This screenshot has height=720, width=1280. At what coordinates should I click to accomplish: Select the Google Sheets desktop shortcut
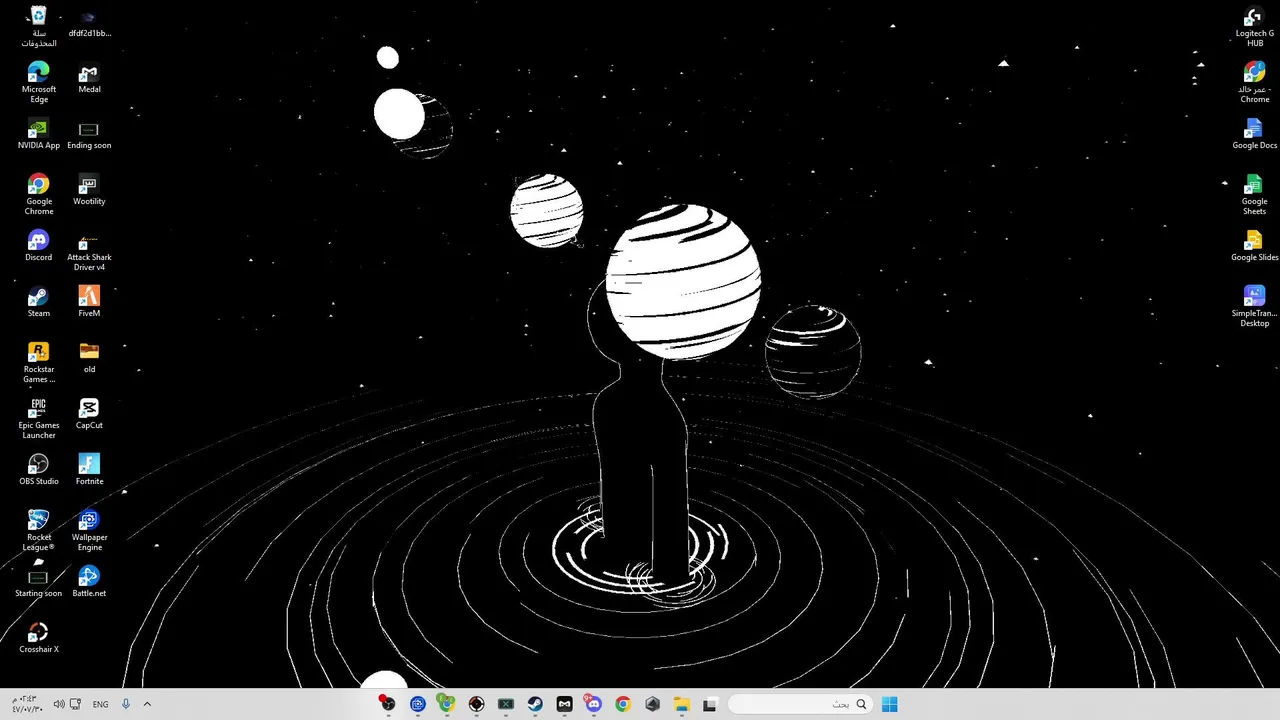click(1254, 195)
